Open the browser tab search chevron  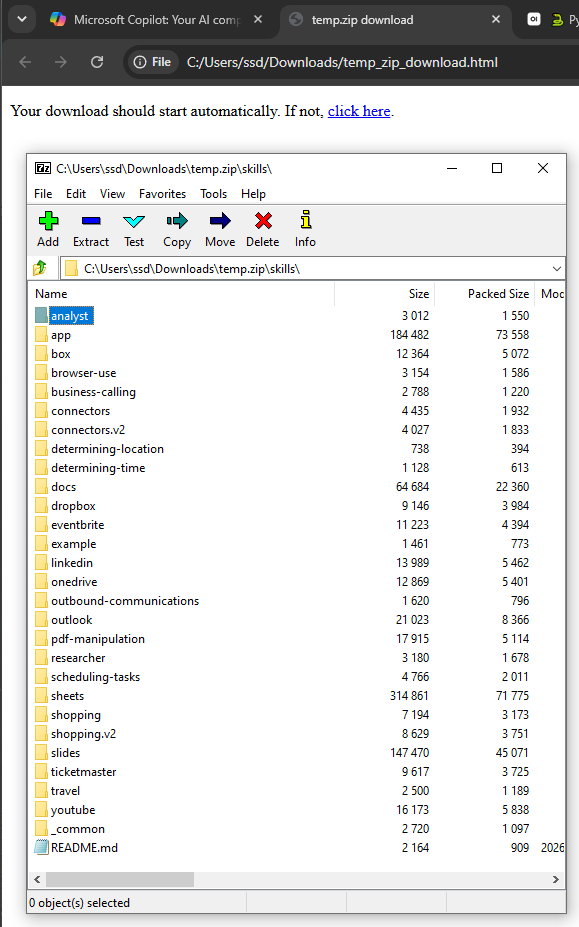22,20
